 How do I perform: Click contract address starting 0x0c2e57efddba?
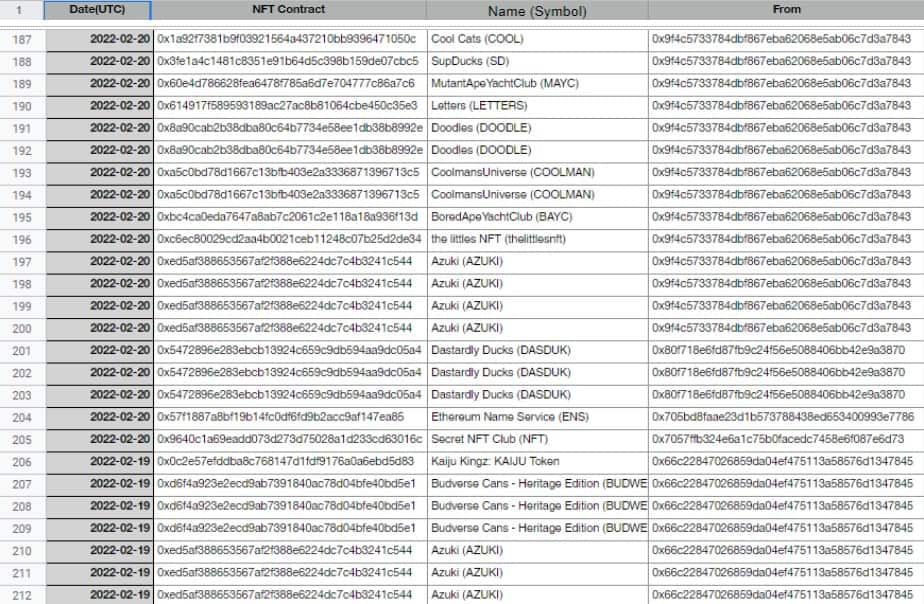289,461
